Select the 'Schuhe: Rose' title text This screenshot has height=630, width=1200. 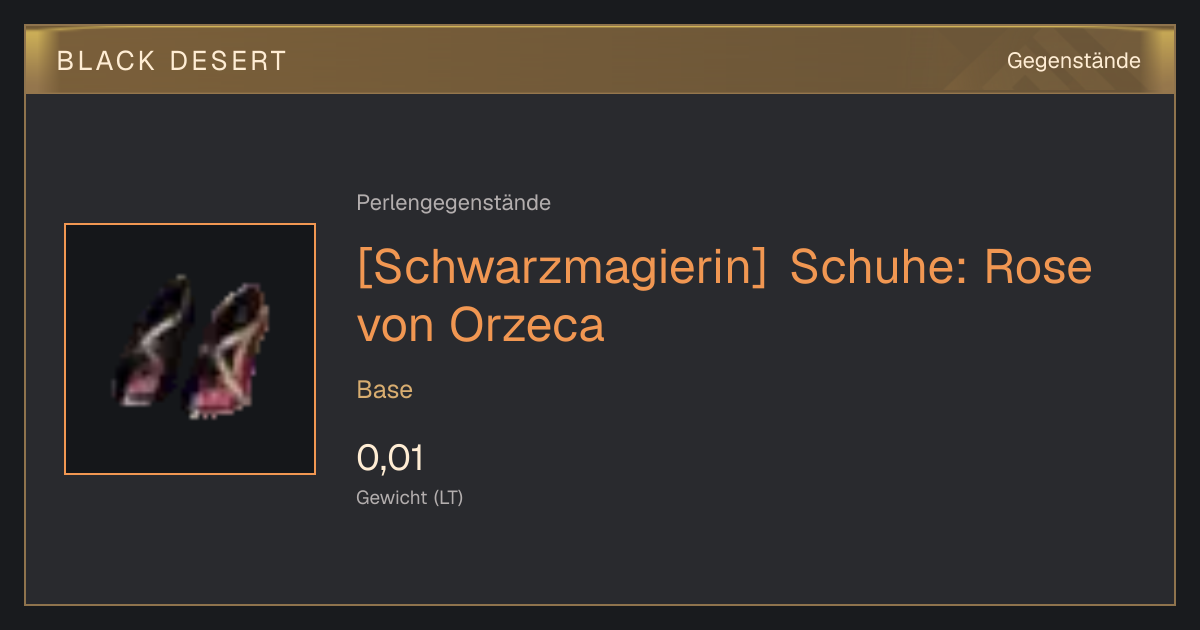[x=940, y=267]
